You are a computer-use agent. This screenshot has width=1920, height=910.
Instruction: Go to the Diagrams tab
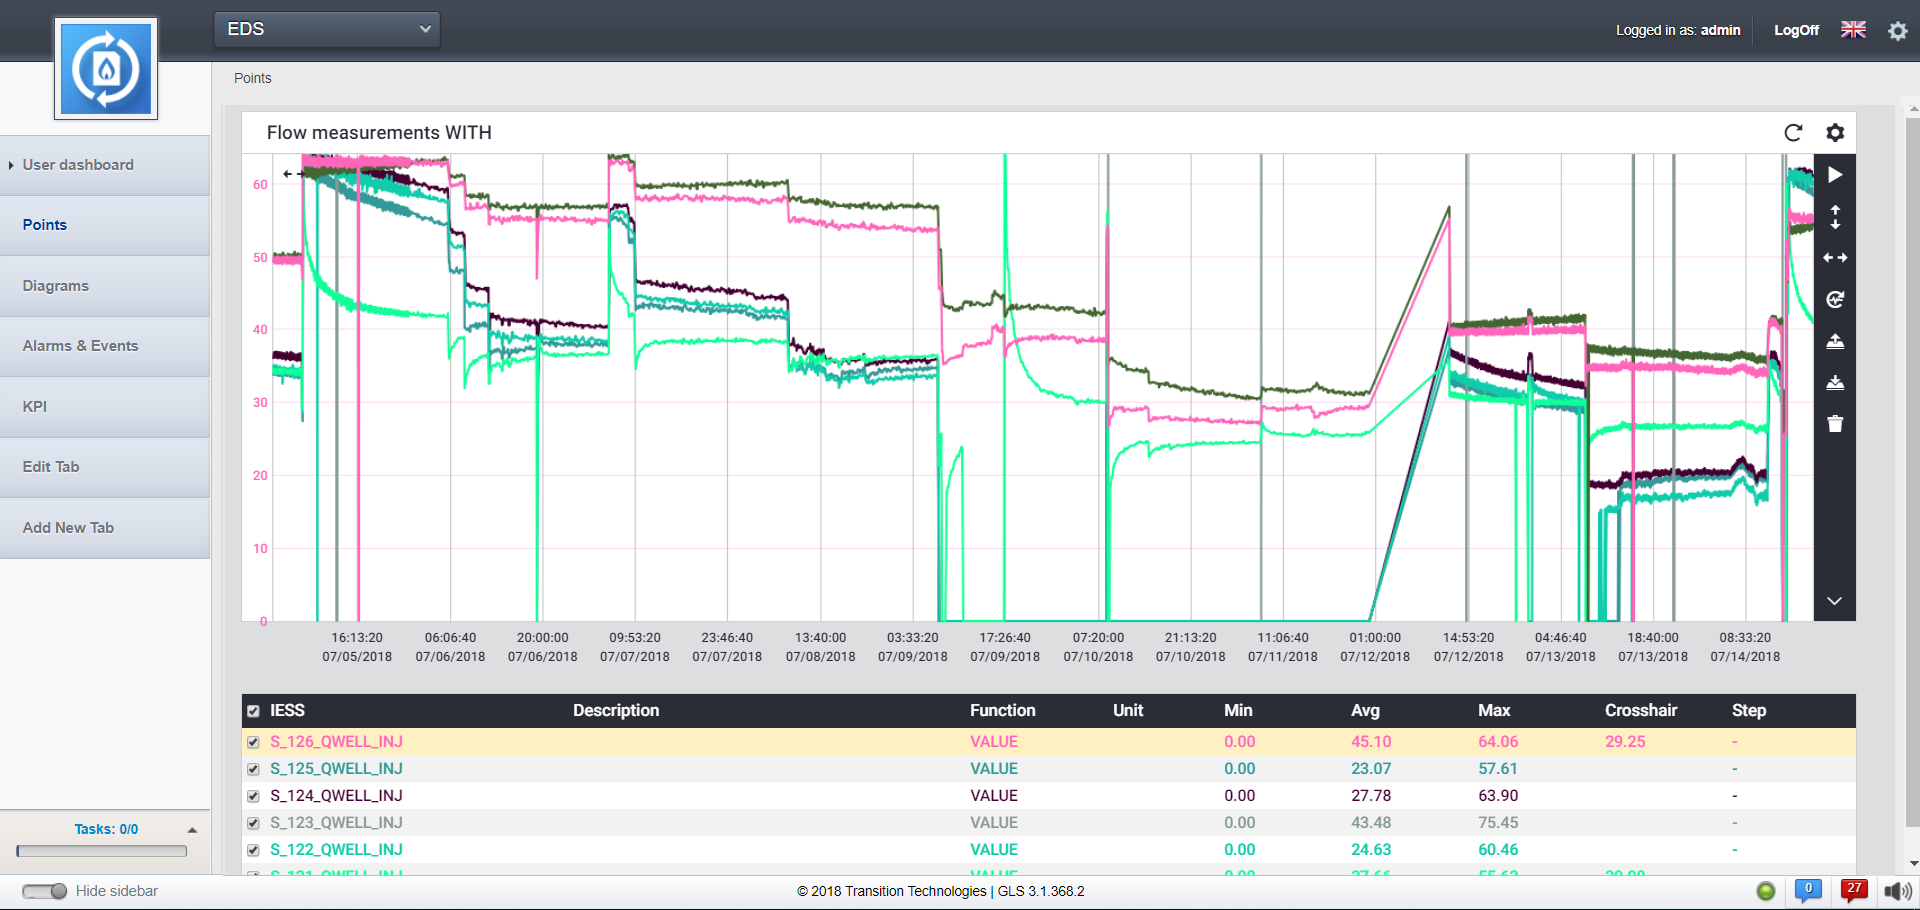tap(56, 286)
